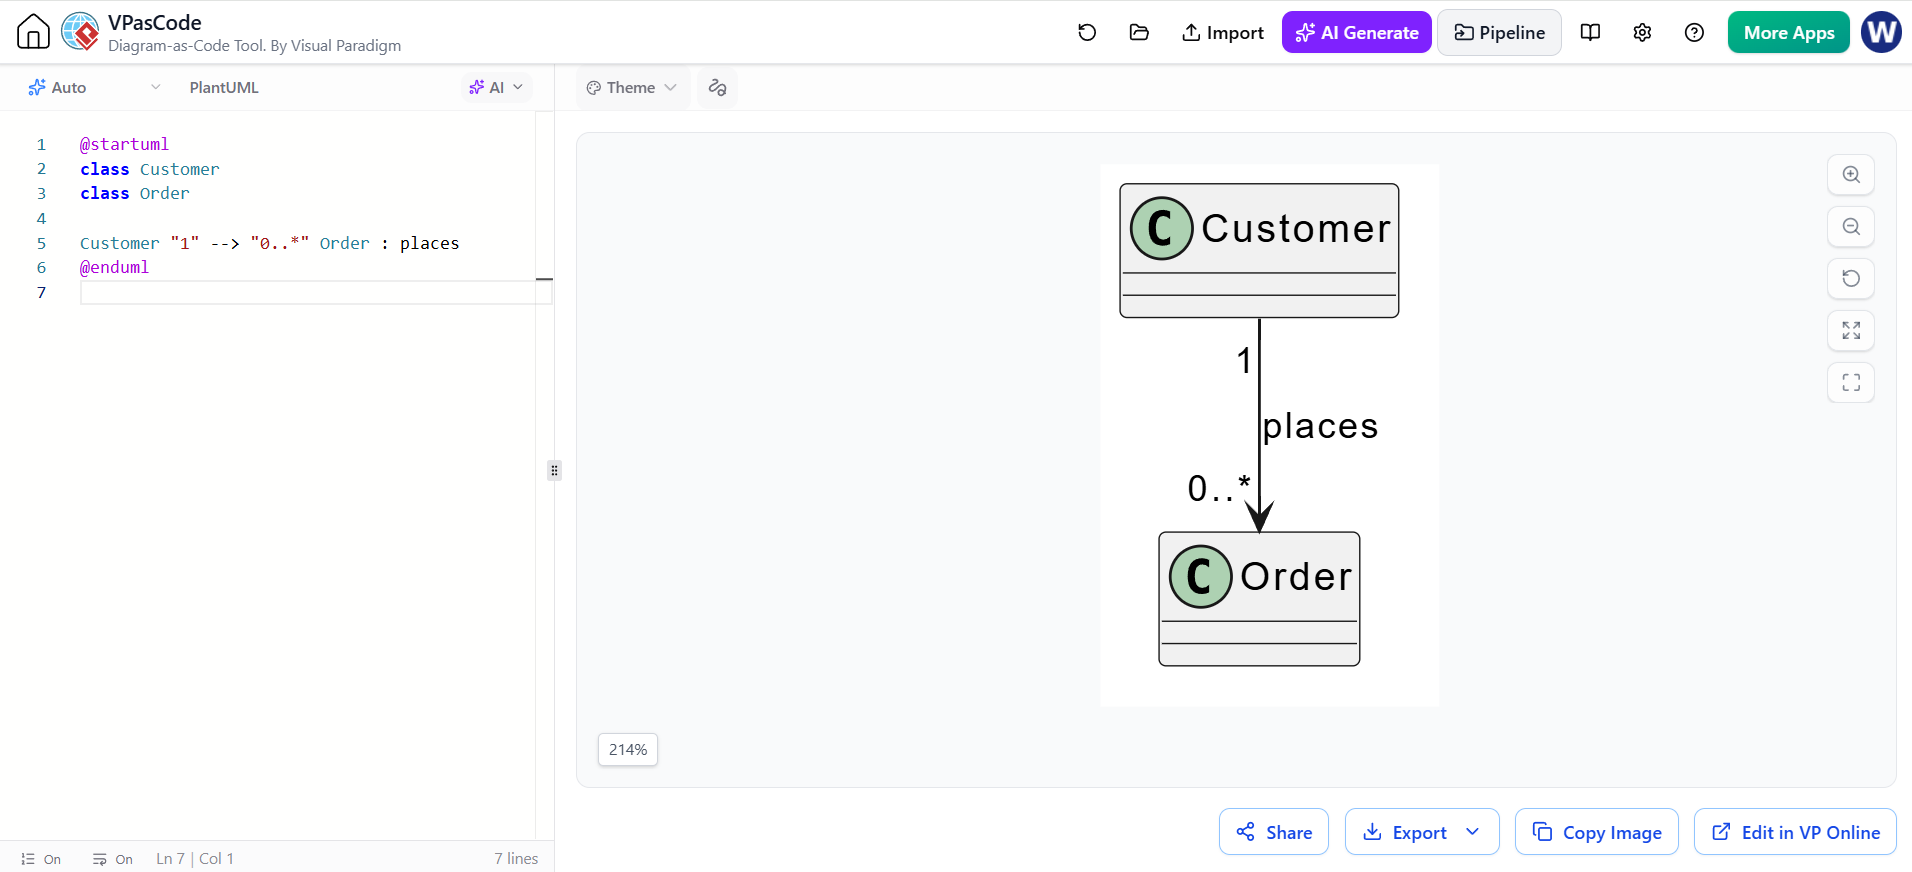1912x872 pixels.
Task: Click the history restore icon
Action: pyautogui.click(x=1087, y=32)
